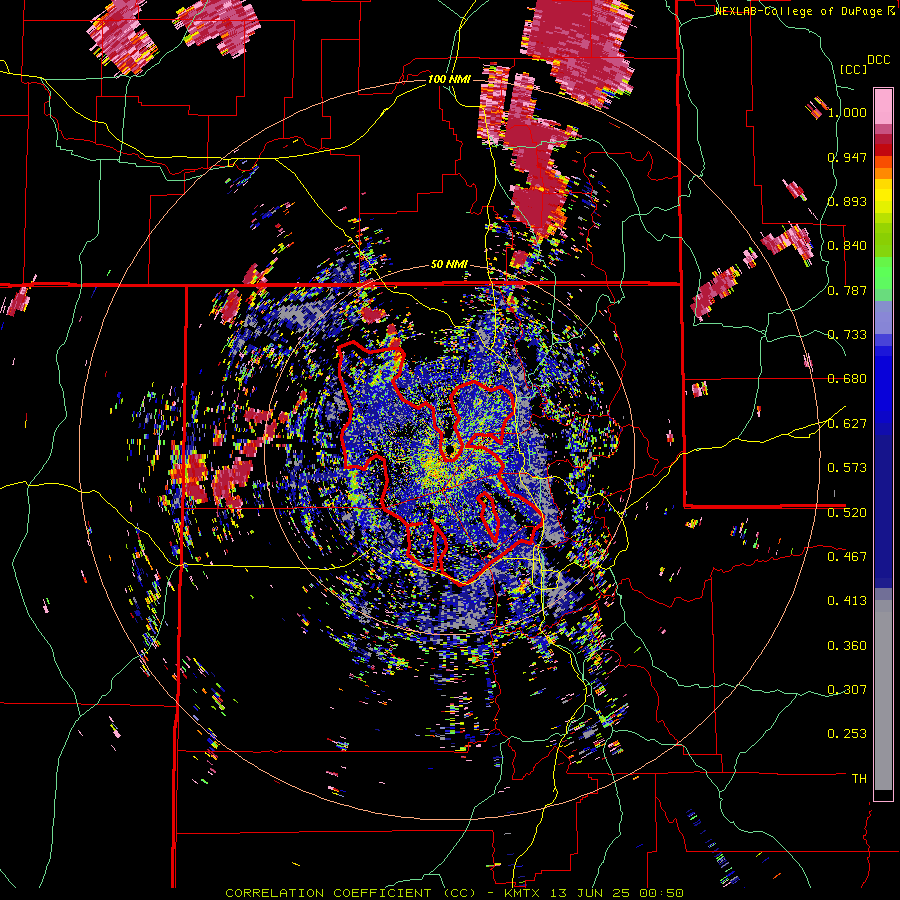Click the 0.307 legend value
Screen dimensions: 900x900
tap(847, 689)
